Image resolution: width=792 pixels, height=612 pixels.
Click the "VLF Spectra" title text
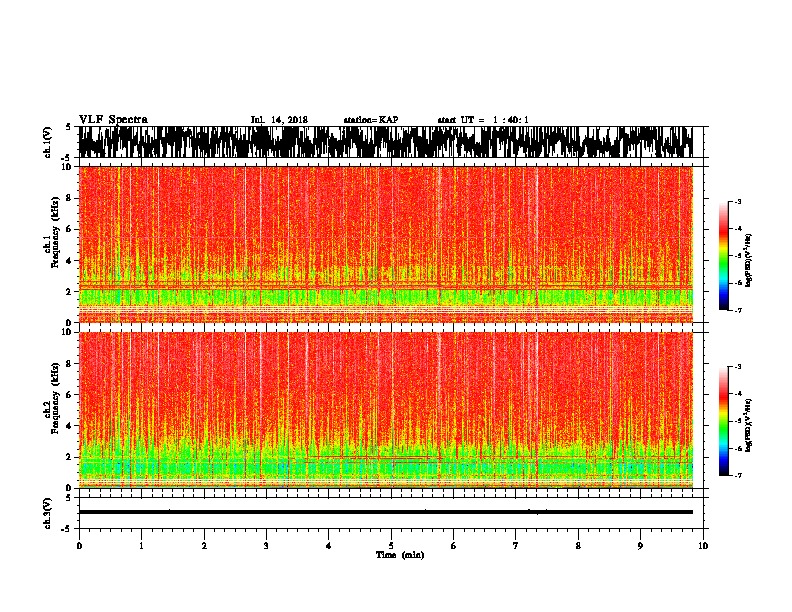[113, 120]
